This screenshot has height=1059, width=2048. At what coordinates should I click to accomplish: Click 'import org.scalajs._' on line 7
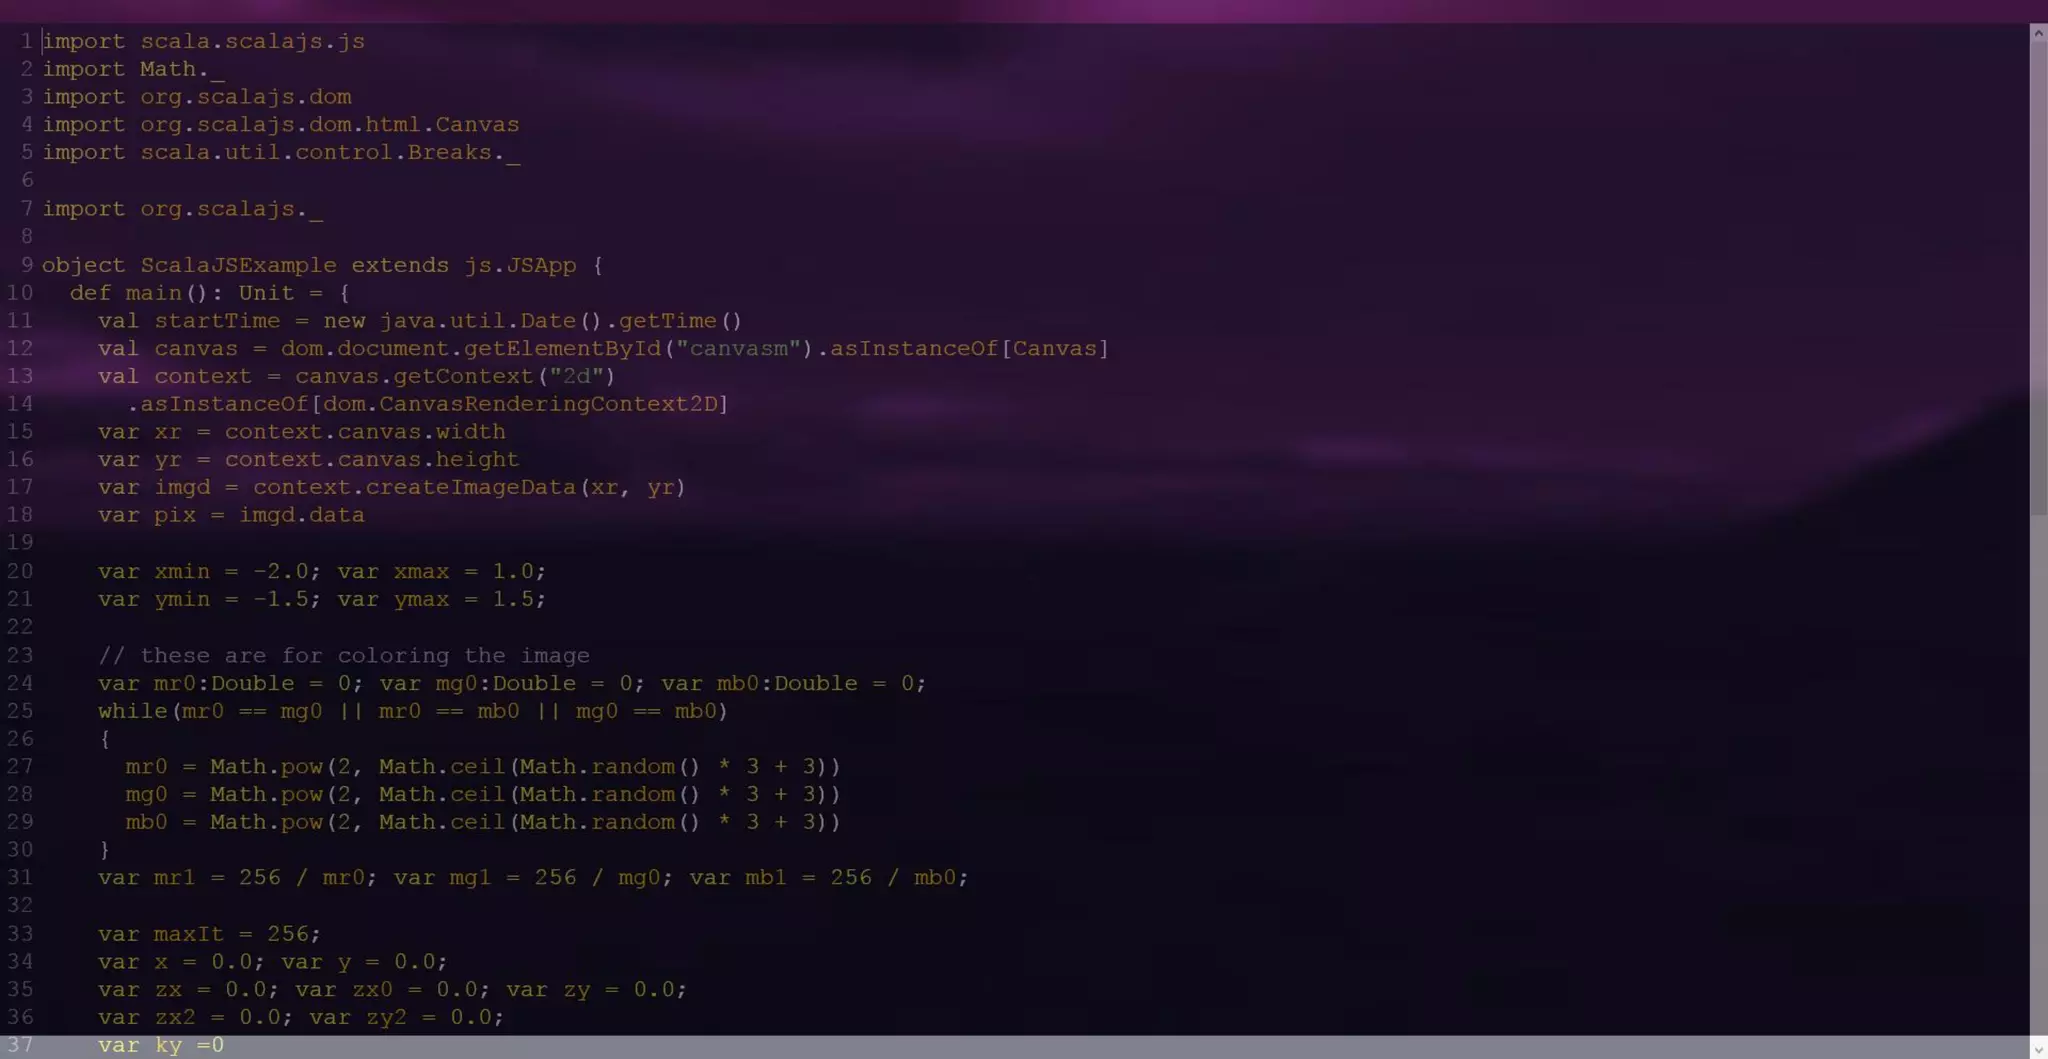click(182, 209)
